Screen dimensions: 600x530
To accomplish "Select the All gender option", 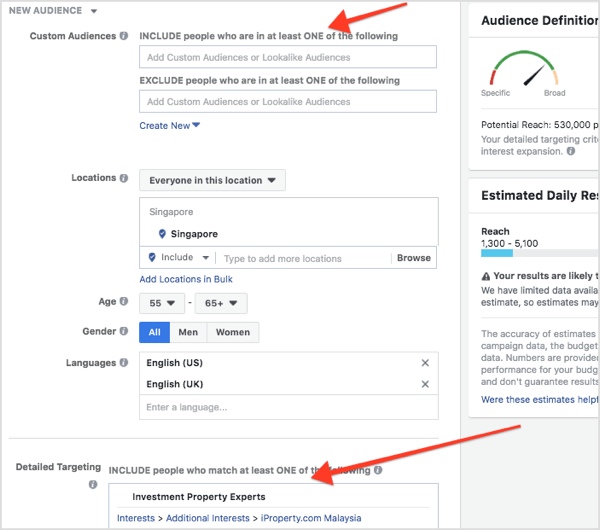I will 155,332.
